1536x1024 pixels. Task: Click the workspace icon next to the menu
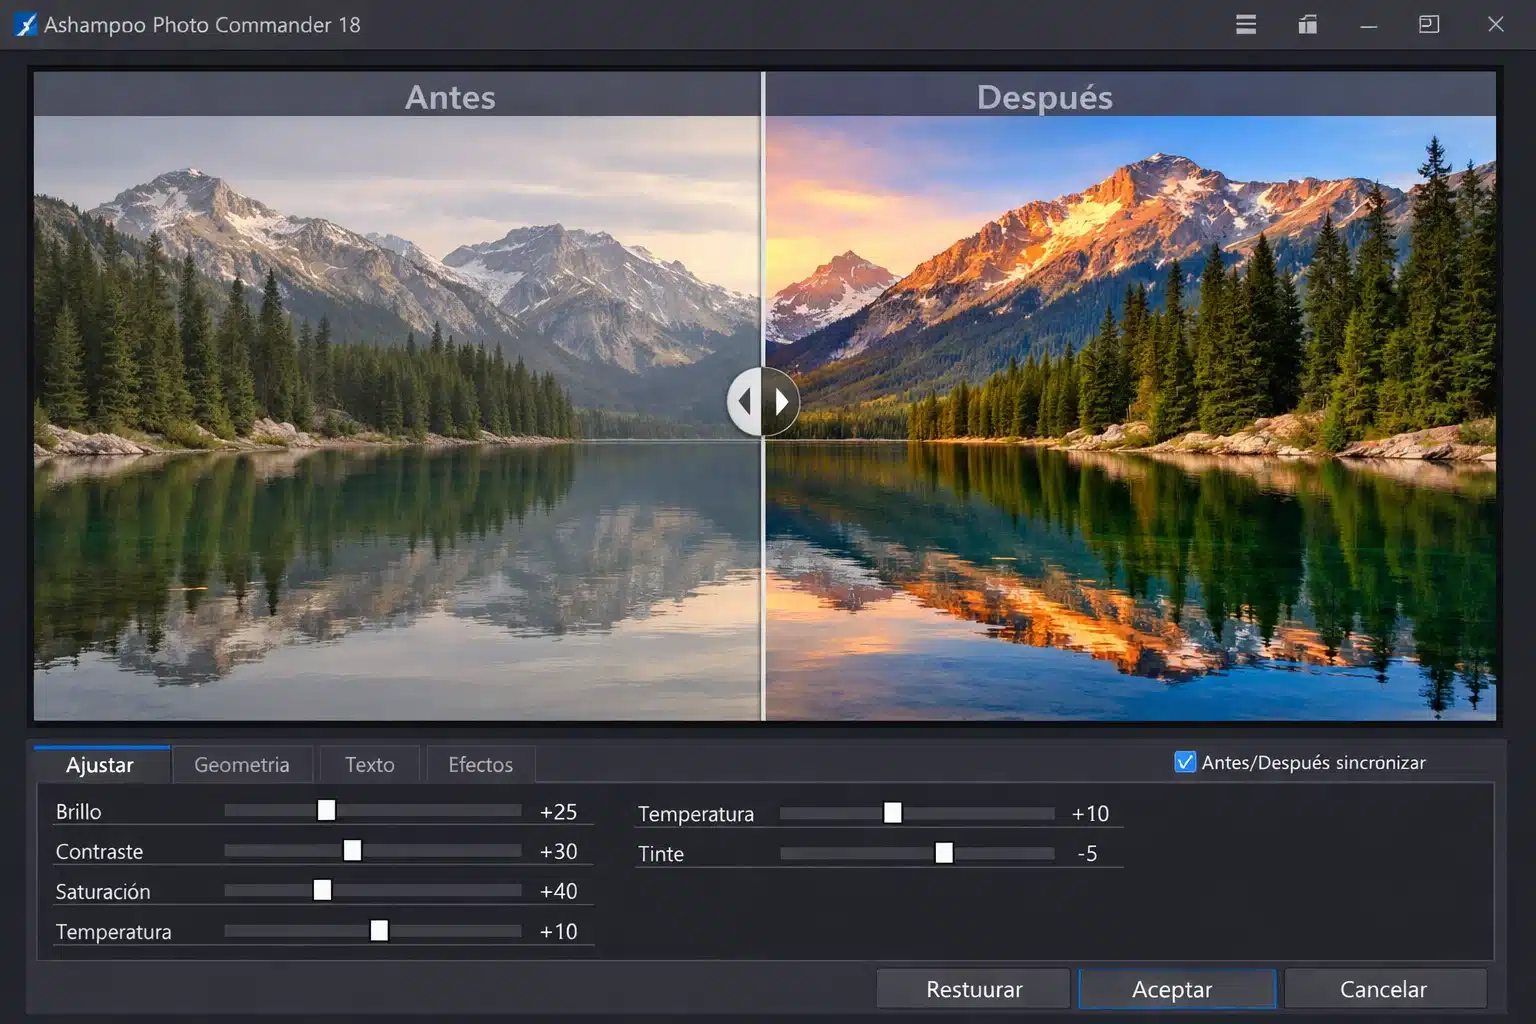coord(1306,24)
